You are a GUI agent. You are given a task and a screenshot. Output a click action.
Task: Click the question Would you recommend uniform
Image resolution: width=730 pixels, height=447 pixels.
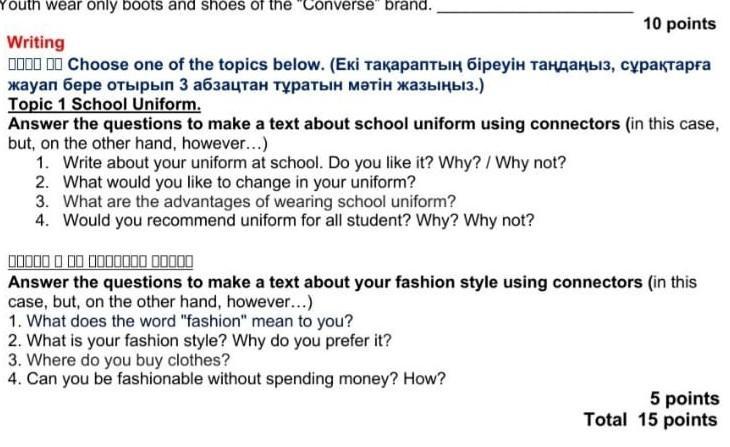pos(285,220)
